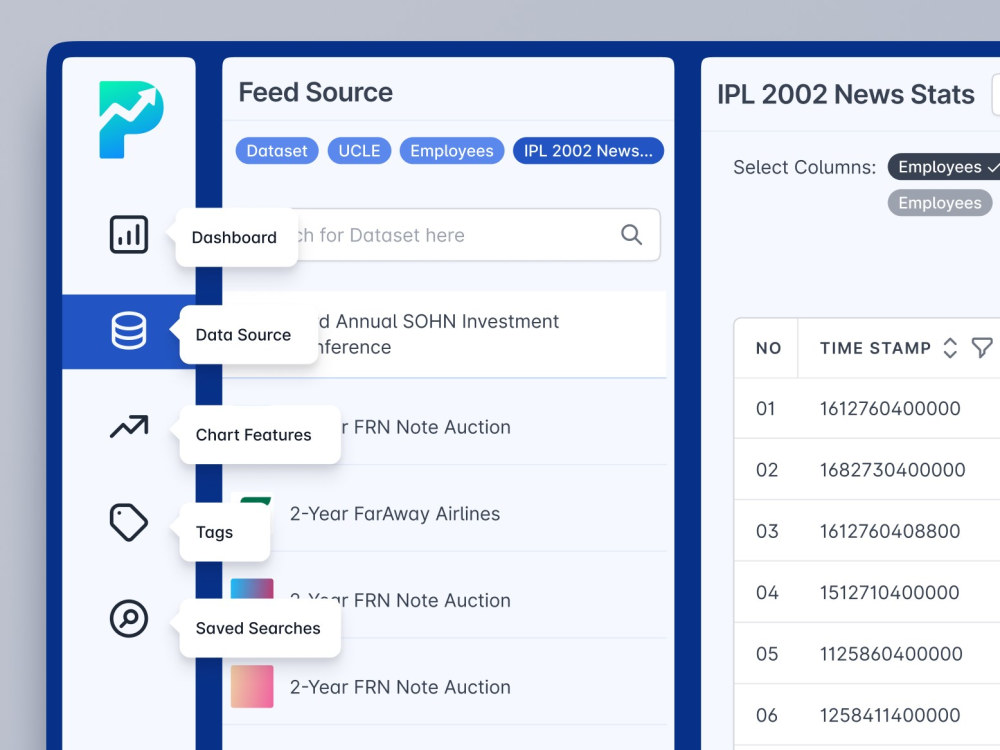
Task: Select row 02 timestamp 1682730400000
Action: click(892, 469)
